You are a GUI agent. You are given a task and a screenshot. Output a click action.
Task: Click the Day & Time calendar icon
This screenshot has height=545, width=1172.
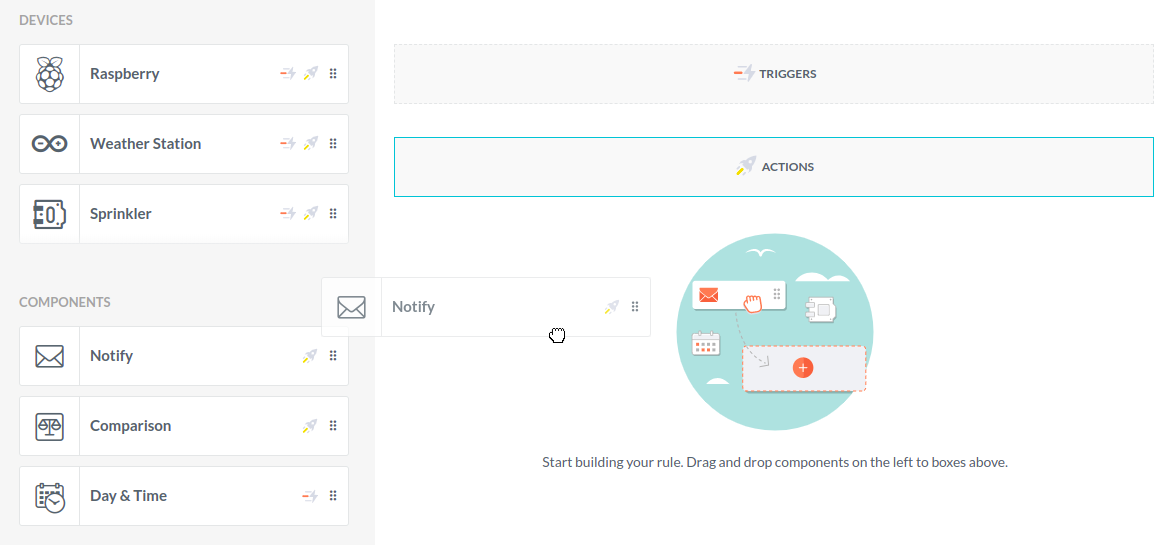49,496
